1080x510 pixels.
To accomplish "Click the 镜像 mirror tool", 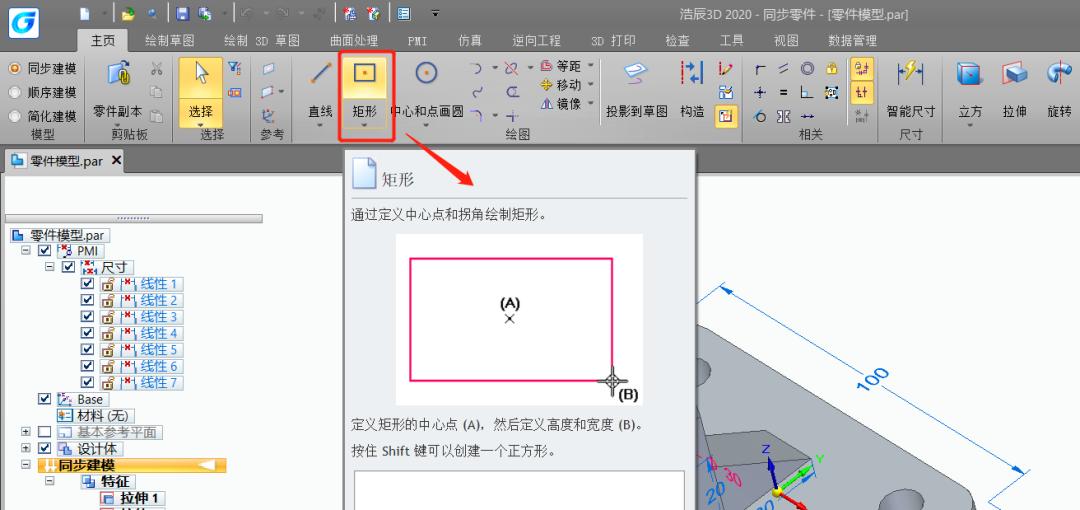I will pos(561,103).
